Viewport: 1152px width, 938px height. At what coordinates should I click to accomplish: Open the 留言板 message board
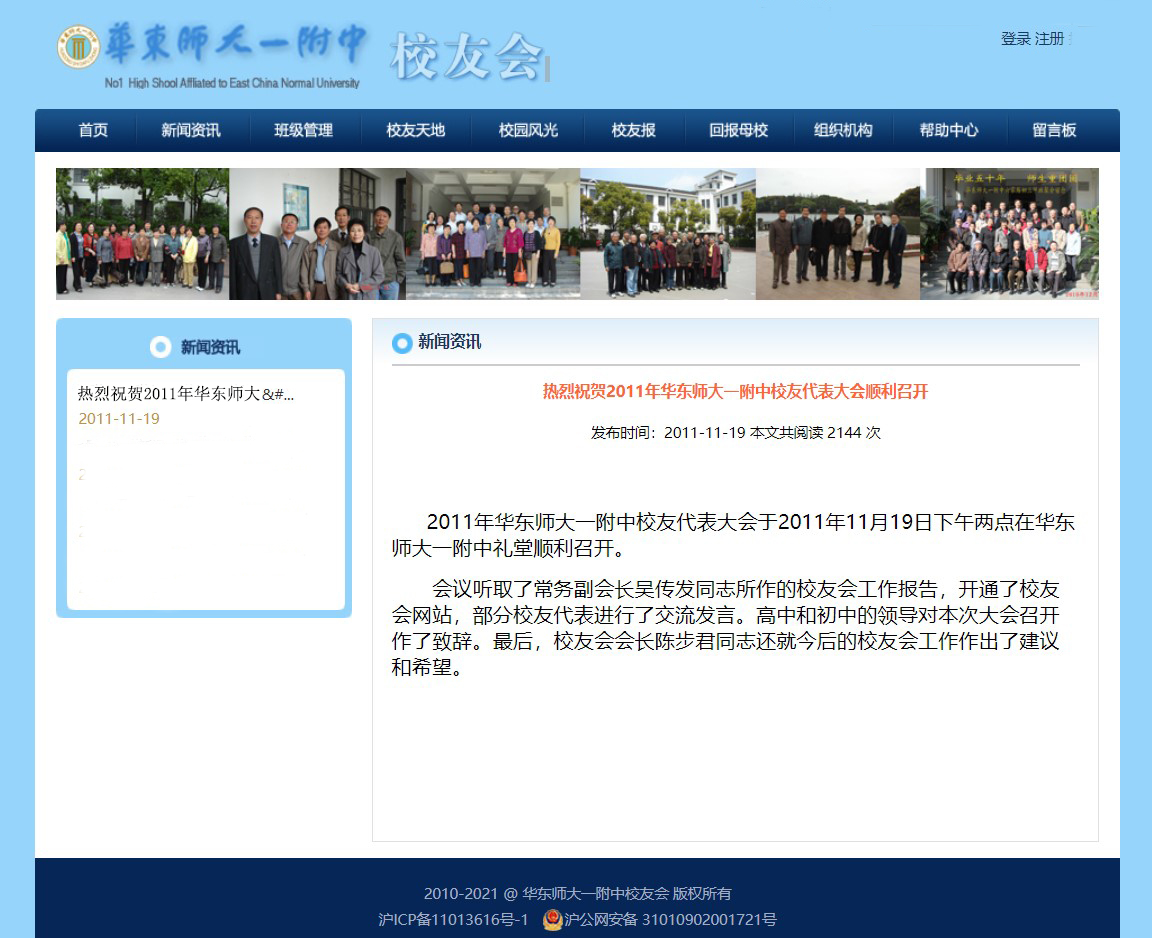(1054, 131)
